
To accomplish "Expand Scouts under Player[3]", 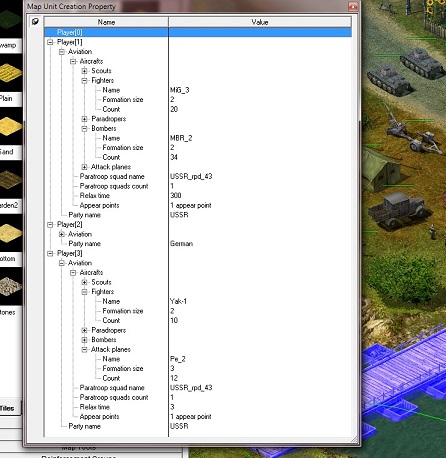I will pyautogui.click(x=85, y=282).
